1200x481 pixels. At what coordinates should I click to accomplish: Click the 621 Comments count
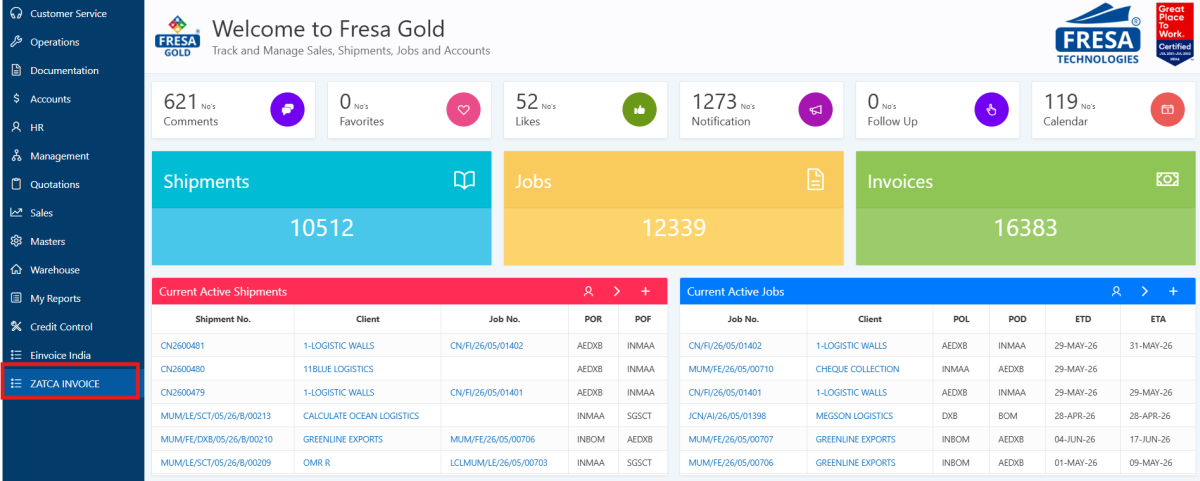181,101
